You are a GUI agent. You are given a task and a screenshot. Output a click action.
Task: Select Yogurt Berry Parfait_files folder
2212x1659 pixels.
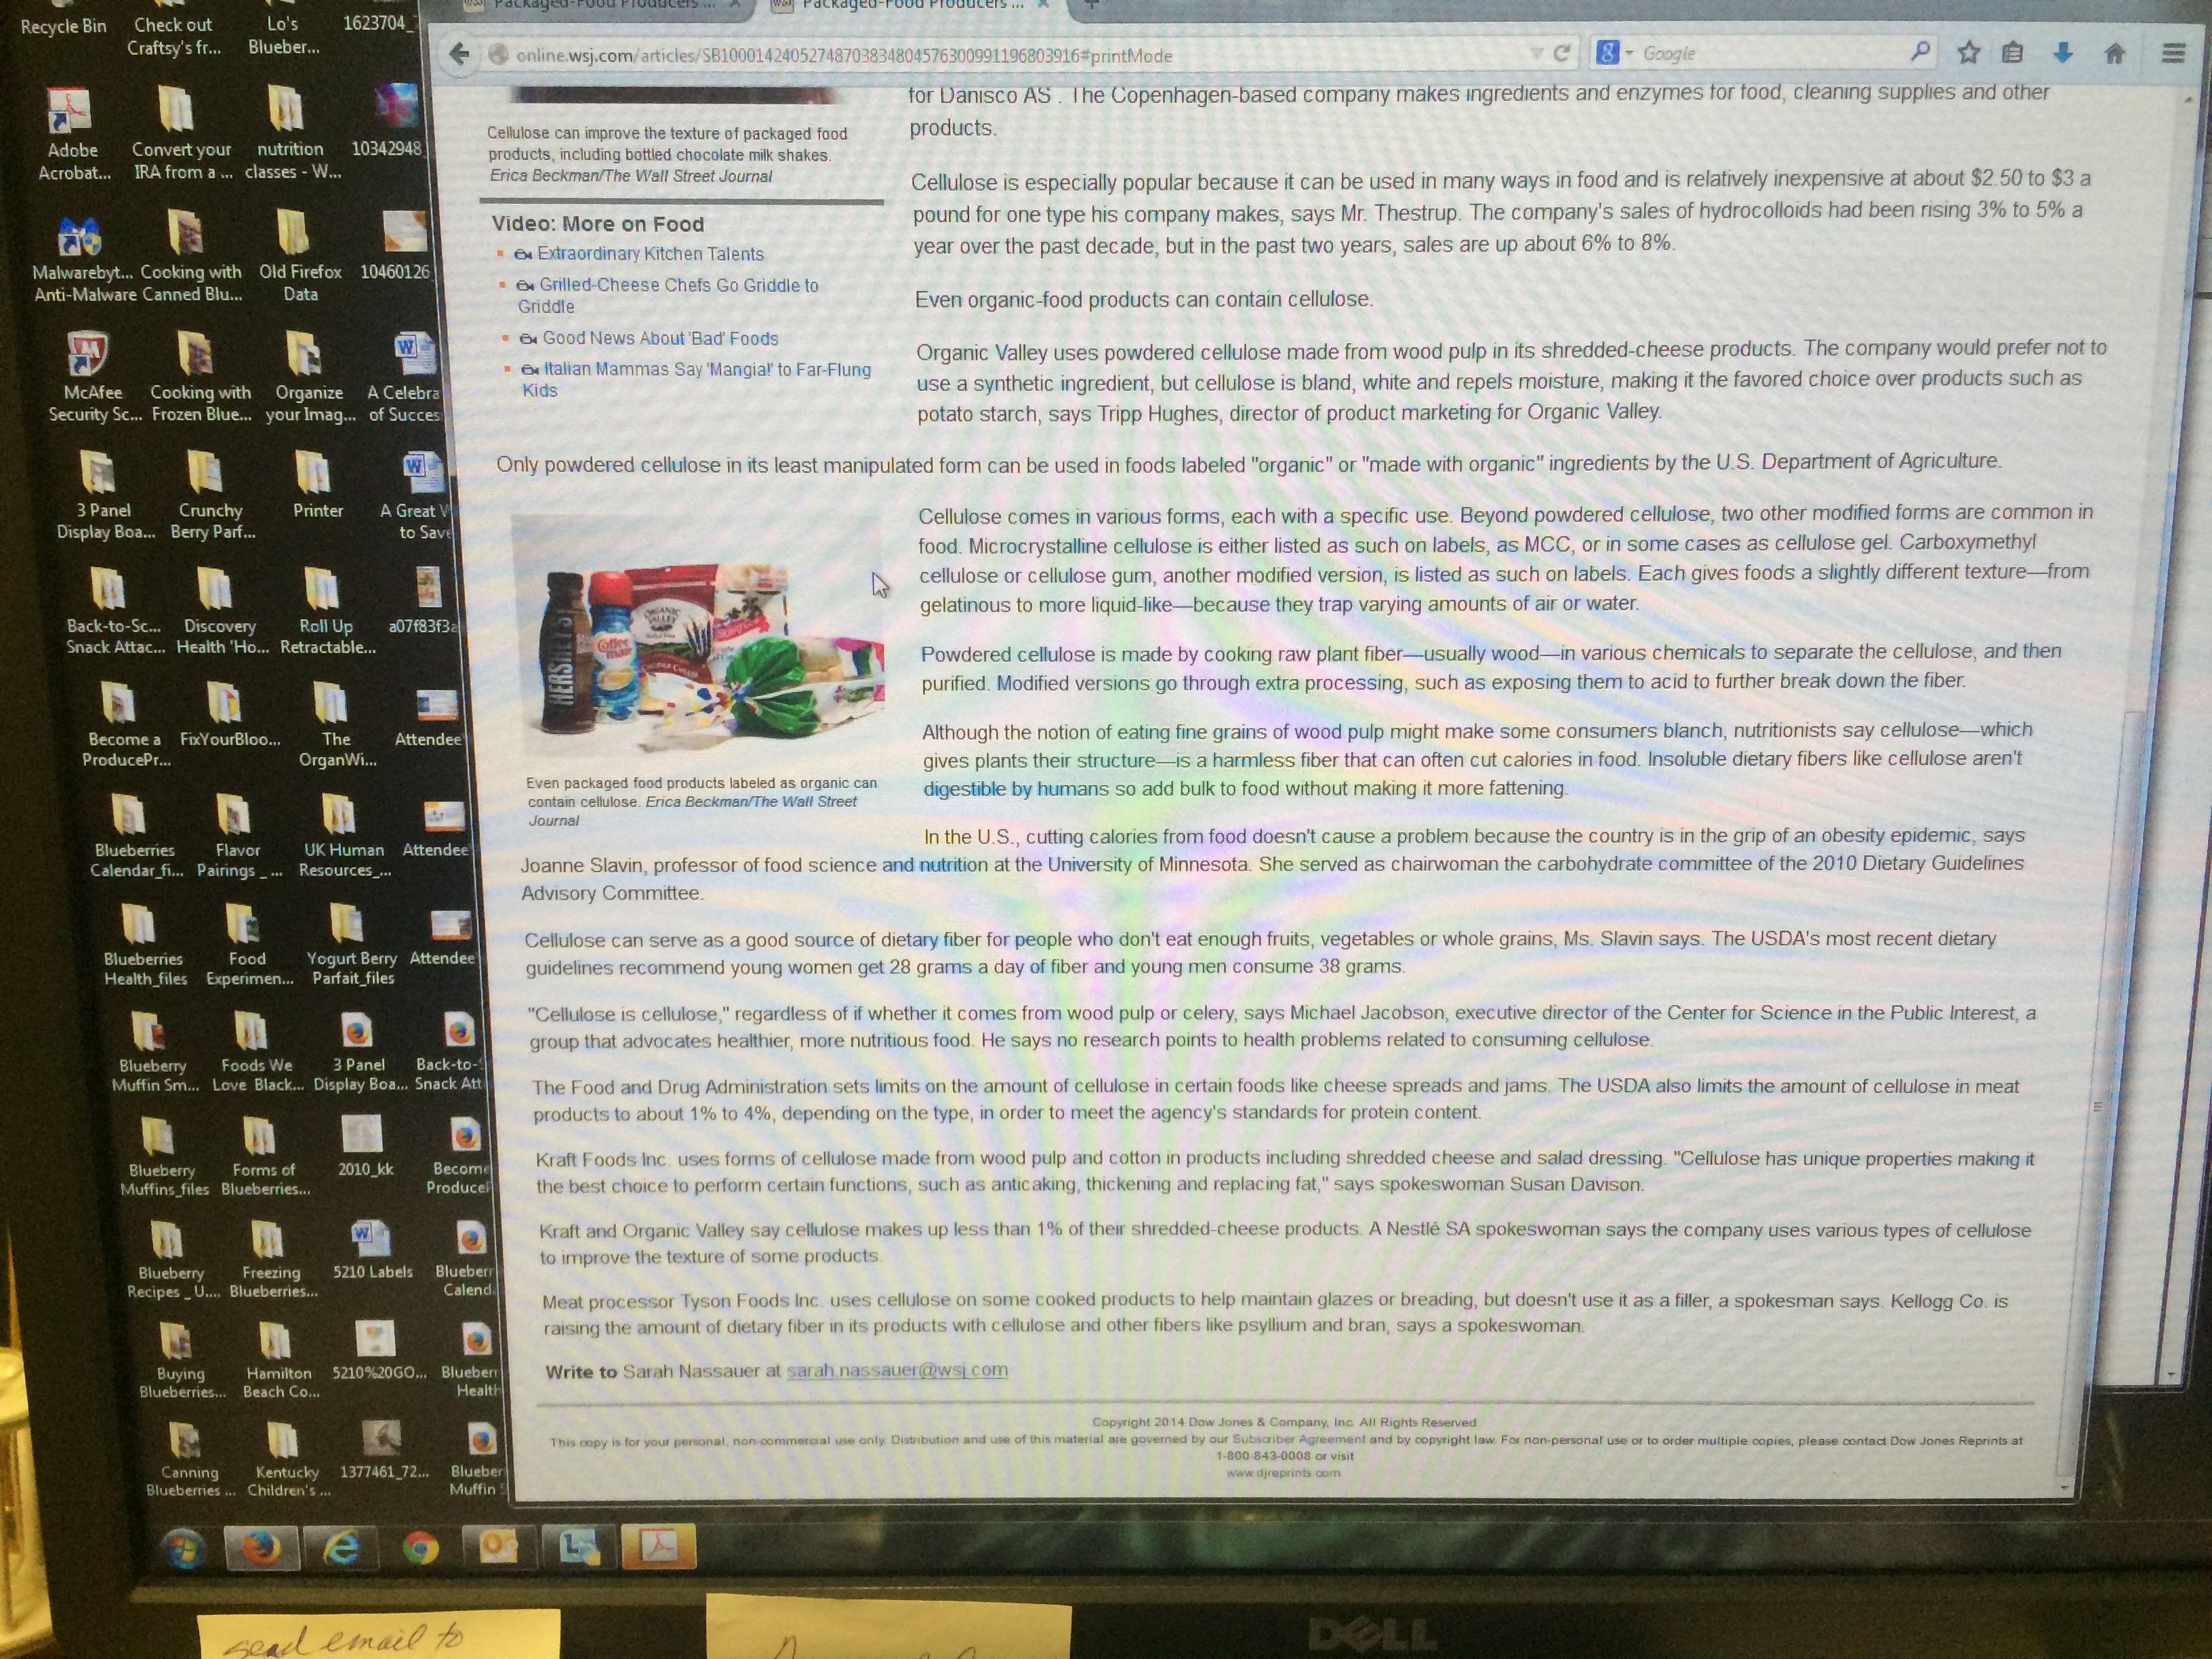[x=352, y=945]
